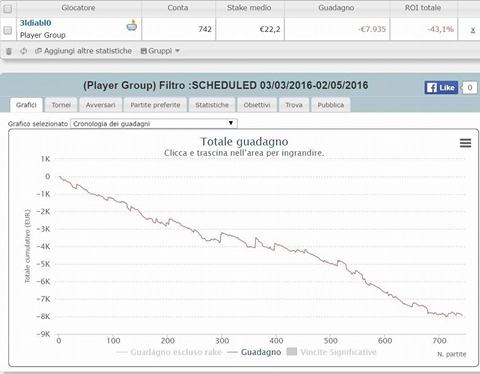480x374 pixels.
Task: Sort by the Giocatore column header
Action: click(78, 8)
